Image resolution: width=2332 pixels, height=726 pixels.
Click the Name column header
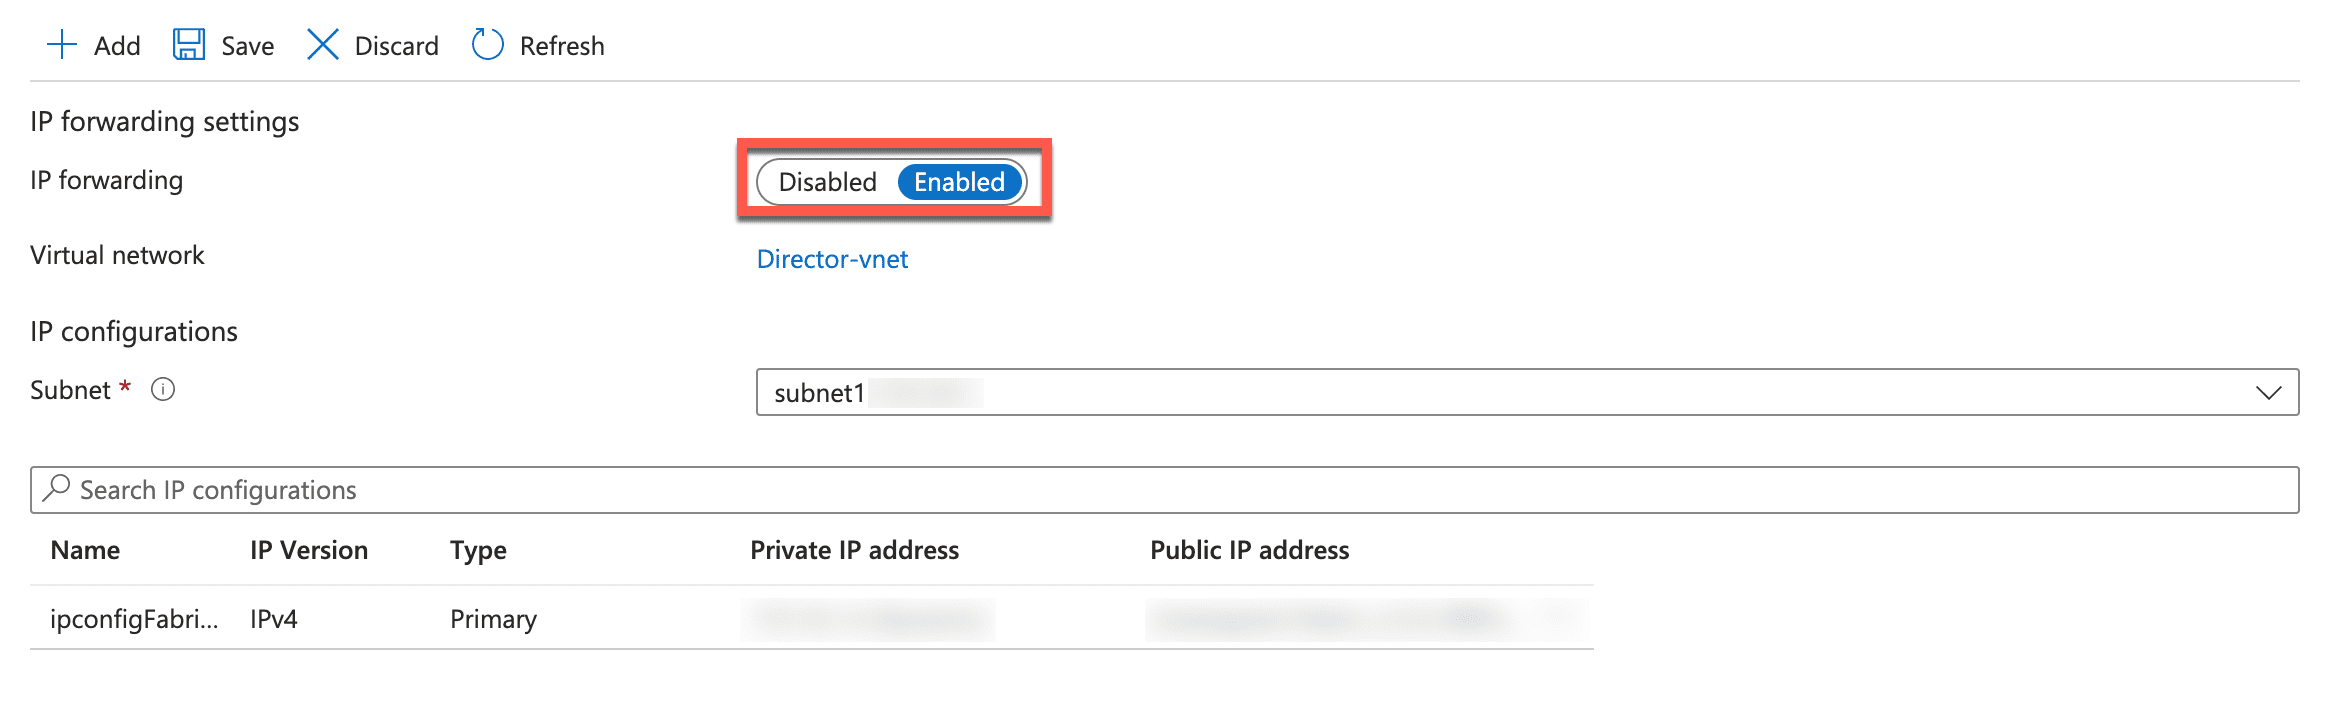(x=85, y=549)
